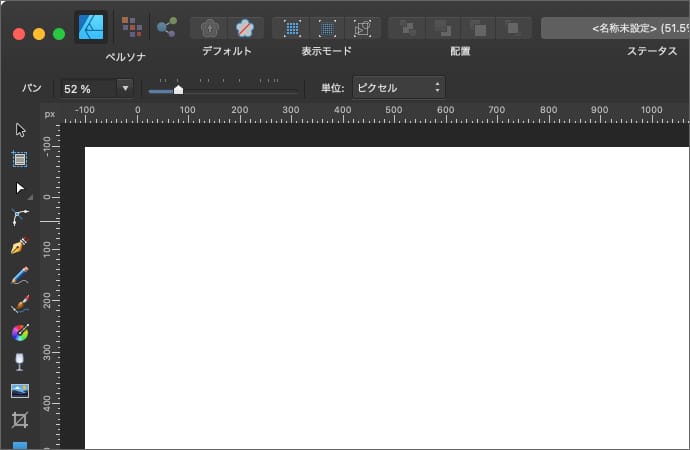Pick the Pencil tool

(x=20, y=274)
